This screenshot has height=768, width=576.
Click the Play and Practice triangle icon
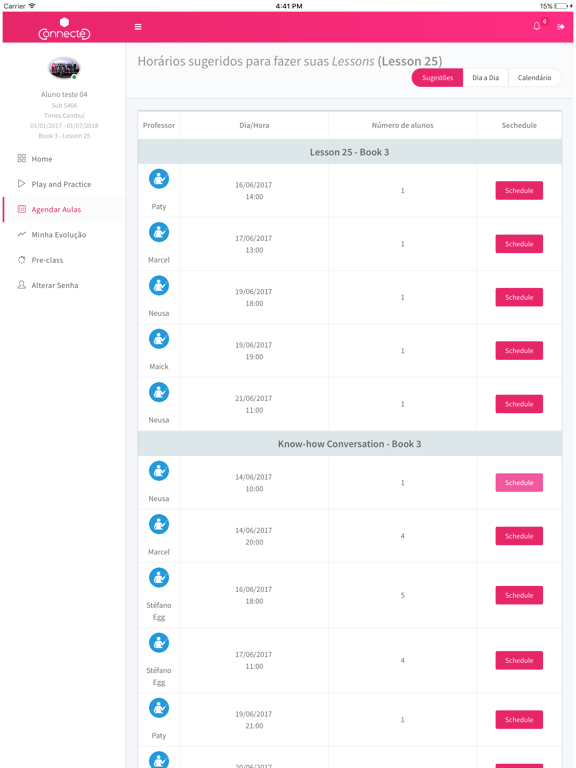22,184
